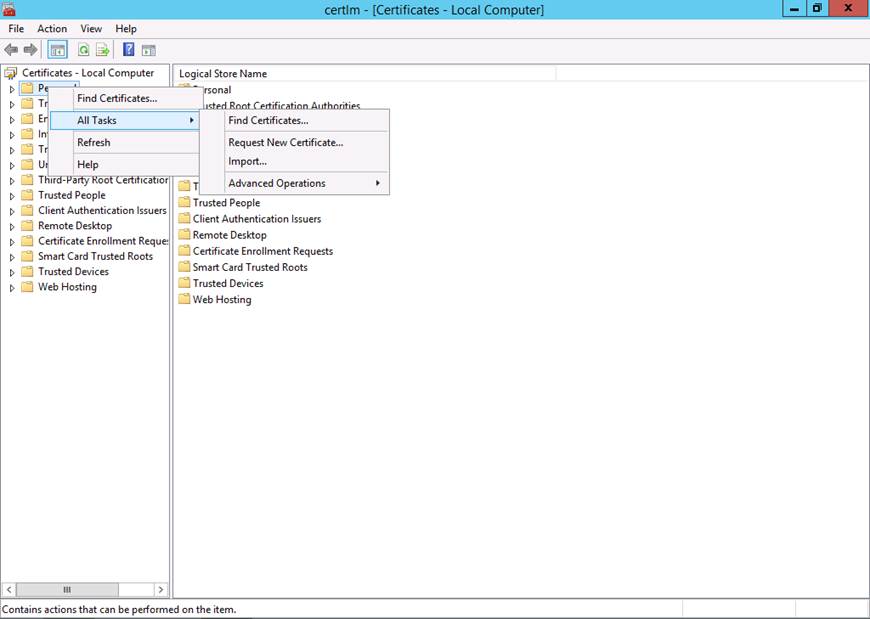The height and width of the screenshot is (619, 870).
Task: Toggle Show/Hide Action Pane toolbar icon
Action: pyautogui.click(x=148, y=50)
